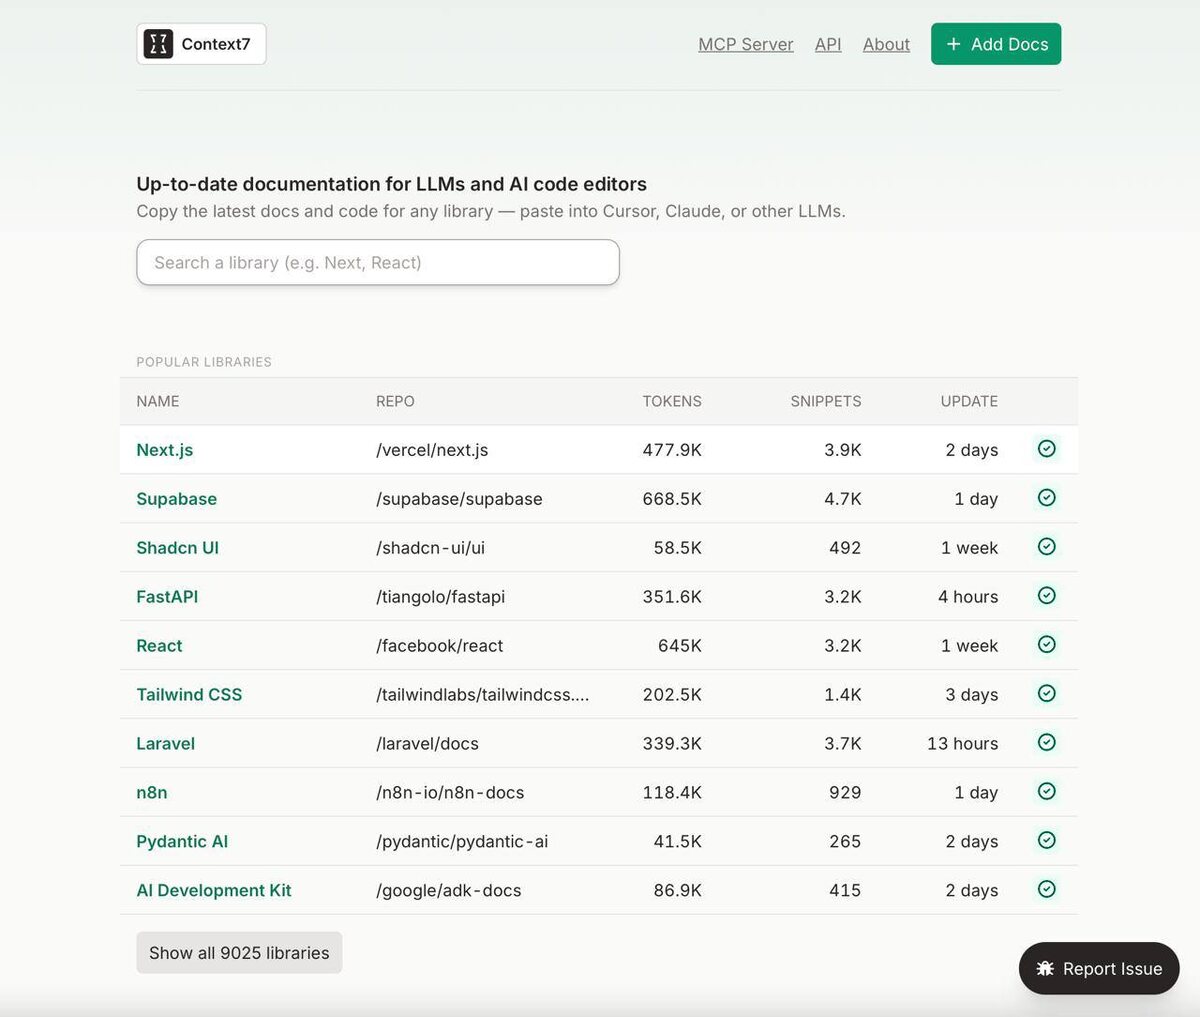Click the status check icon for Supabase

[x=1047, y=498]
